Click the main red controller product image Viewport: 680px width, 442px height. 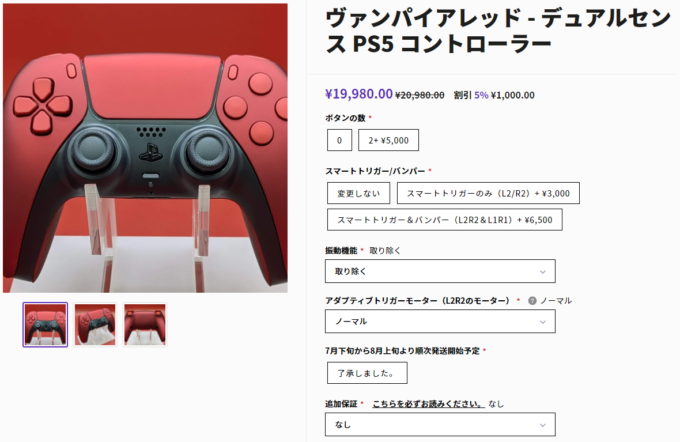coord(145,148)
